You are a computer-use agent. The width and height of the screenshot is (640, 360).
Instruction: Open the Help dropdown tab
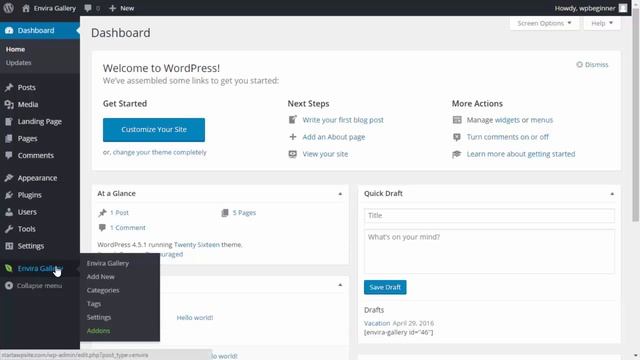(602, 23)
